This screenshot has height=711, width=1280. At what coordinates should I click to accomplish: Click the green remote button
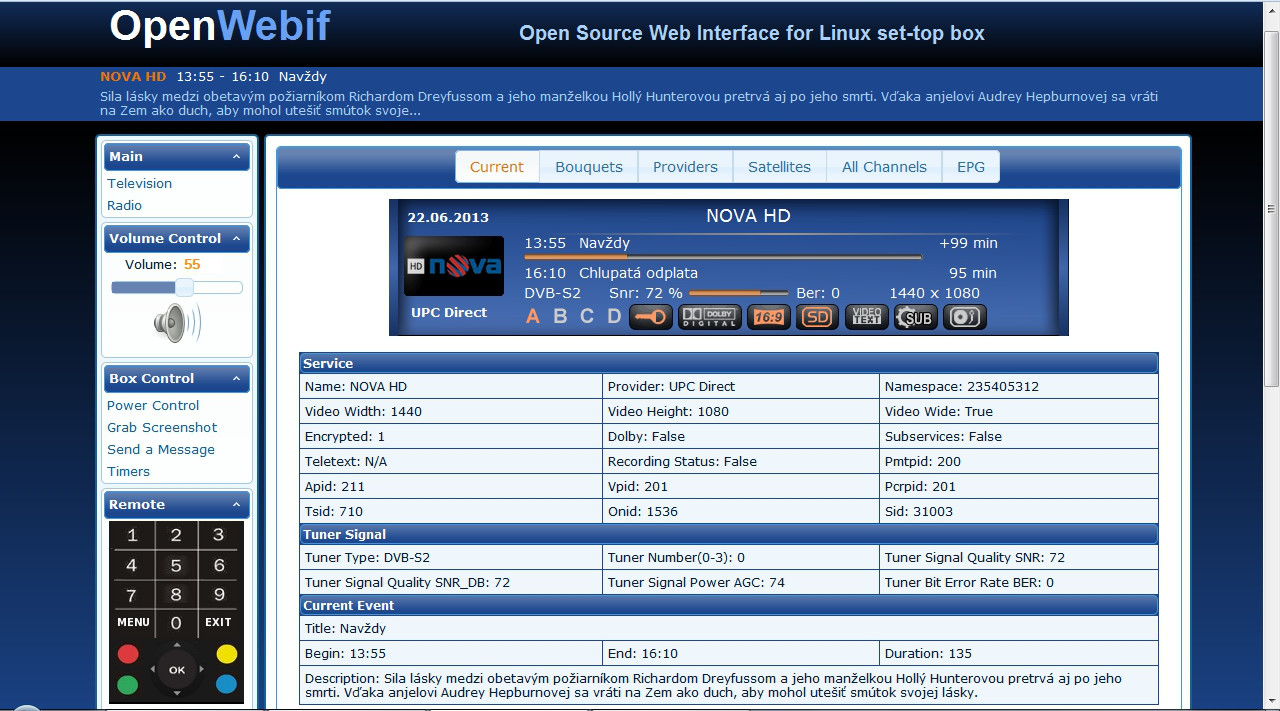(x=128, y=685)
